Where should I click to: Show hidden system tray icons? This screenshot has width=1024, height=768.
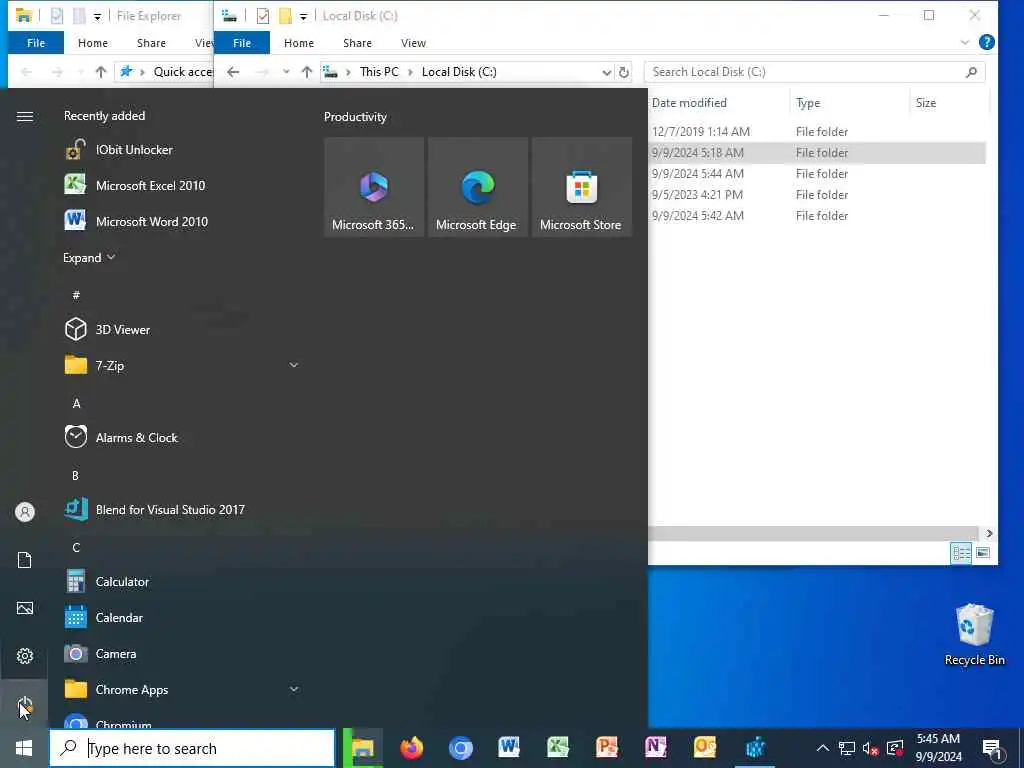pyautogui.click(x=823, y=748)
